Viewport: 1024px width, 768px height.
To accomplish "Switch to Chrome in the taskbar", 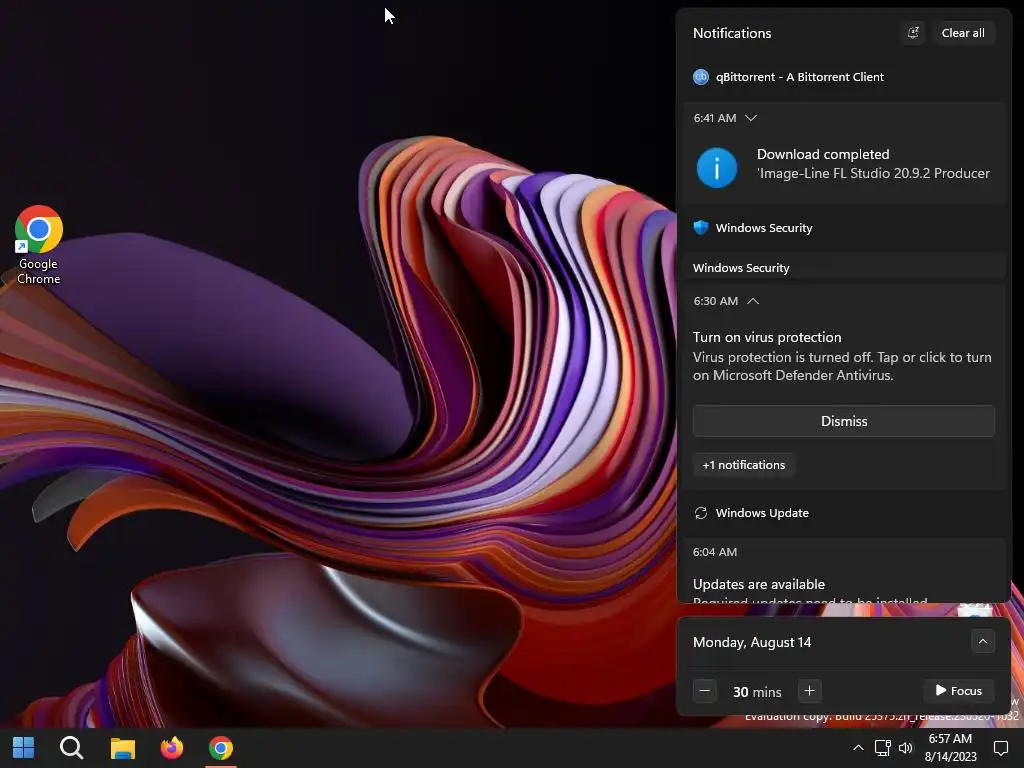I will (221, 748).
